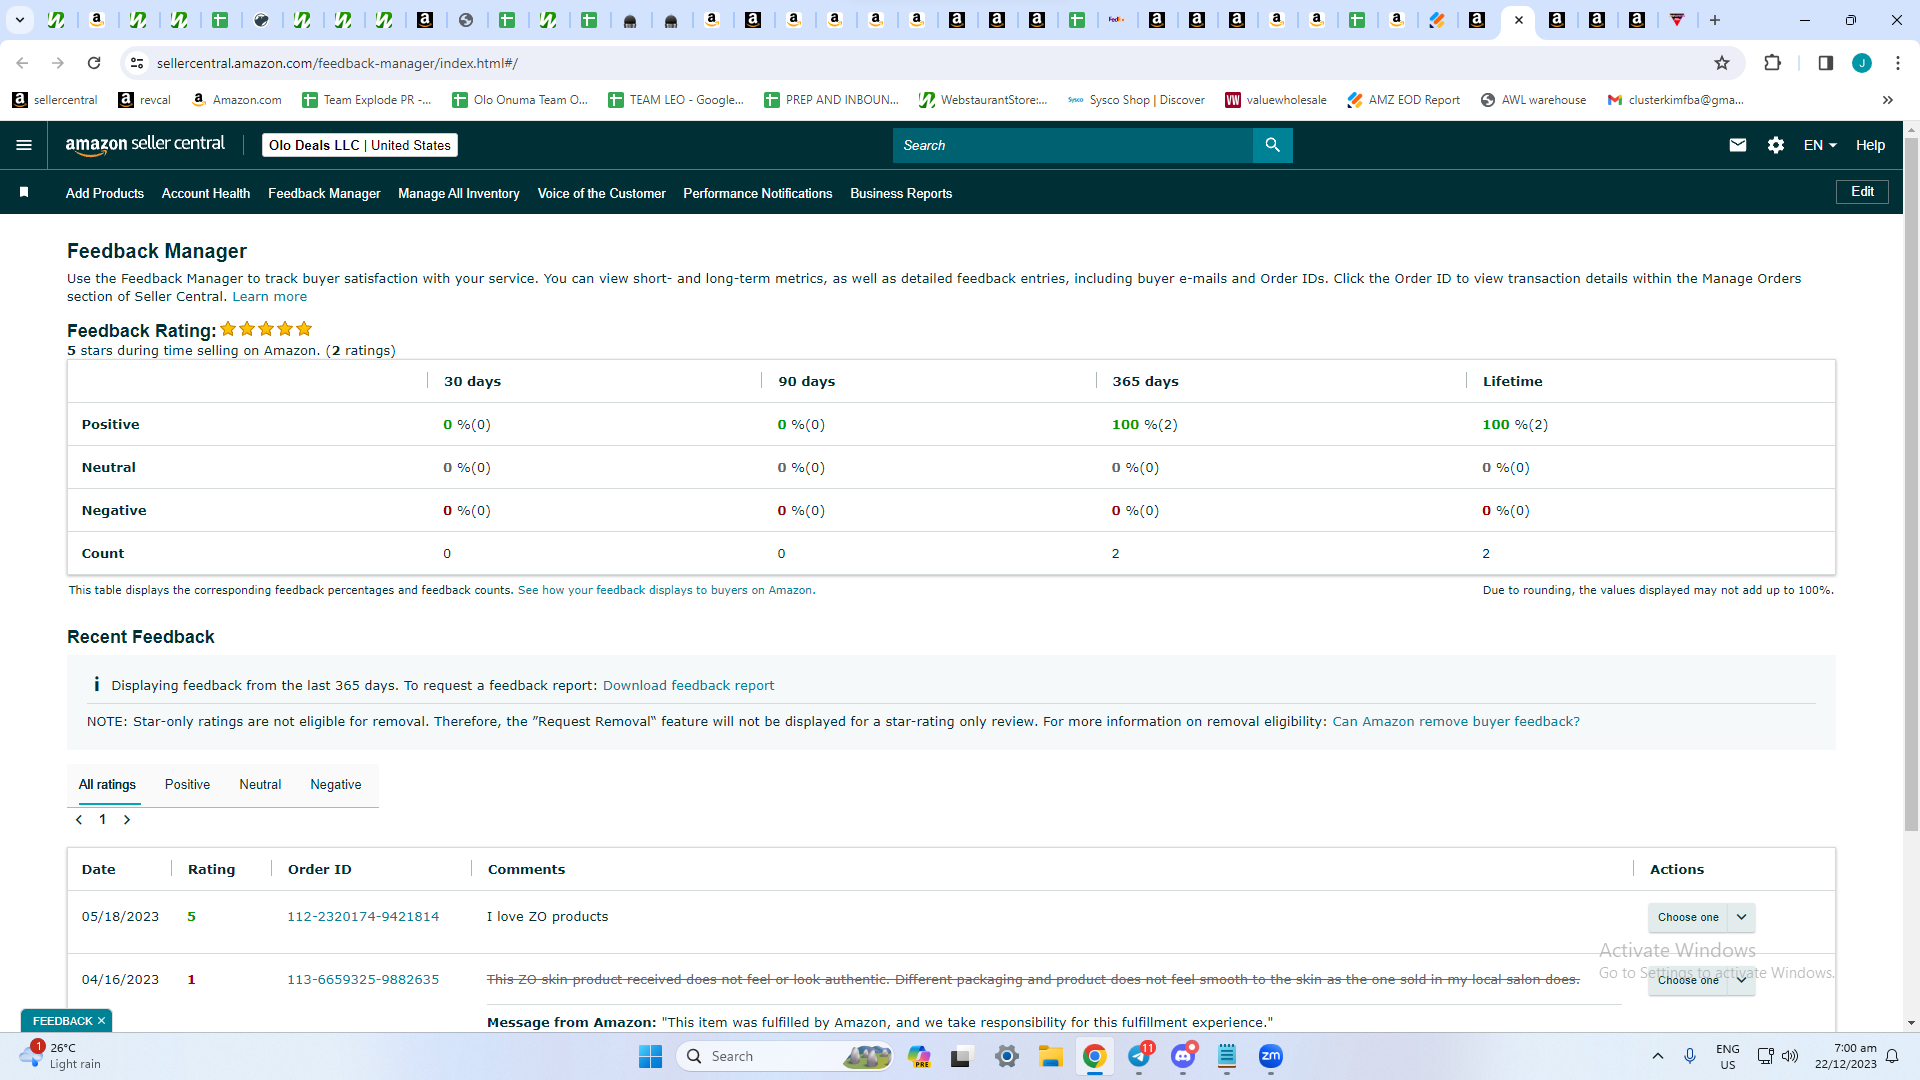This screenshot has height=1080, width=1920.
Task: Open Business Reports nav item
Action: (x=901, y=193)
